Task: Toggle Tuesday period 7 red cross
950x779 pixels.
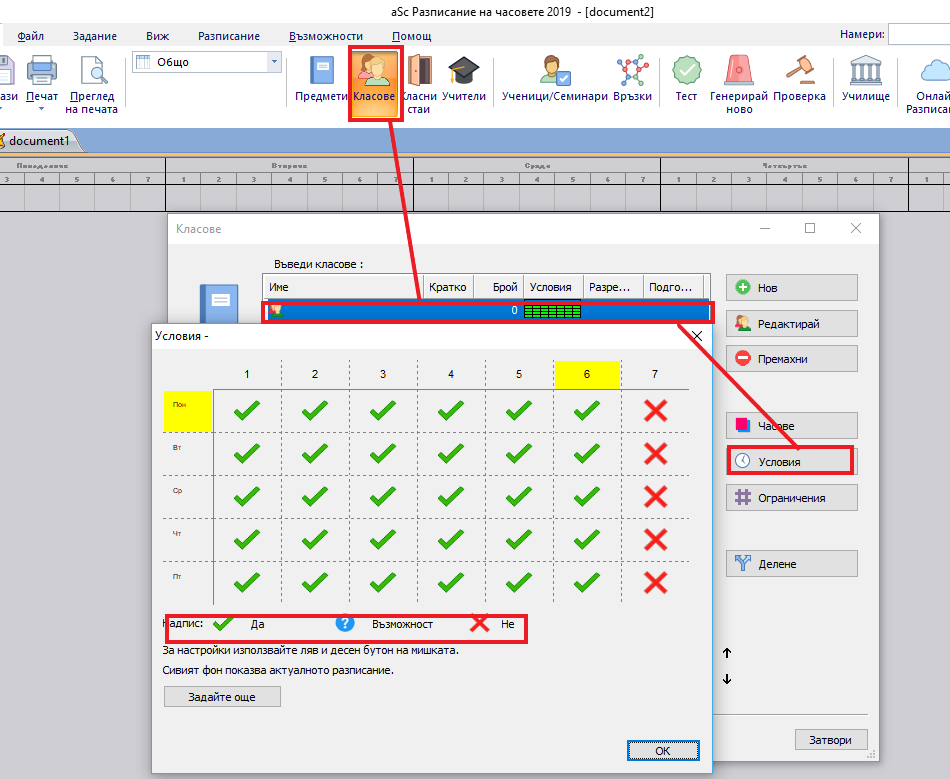Action: pyautogui.click(x=655, y=453)
